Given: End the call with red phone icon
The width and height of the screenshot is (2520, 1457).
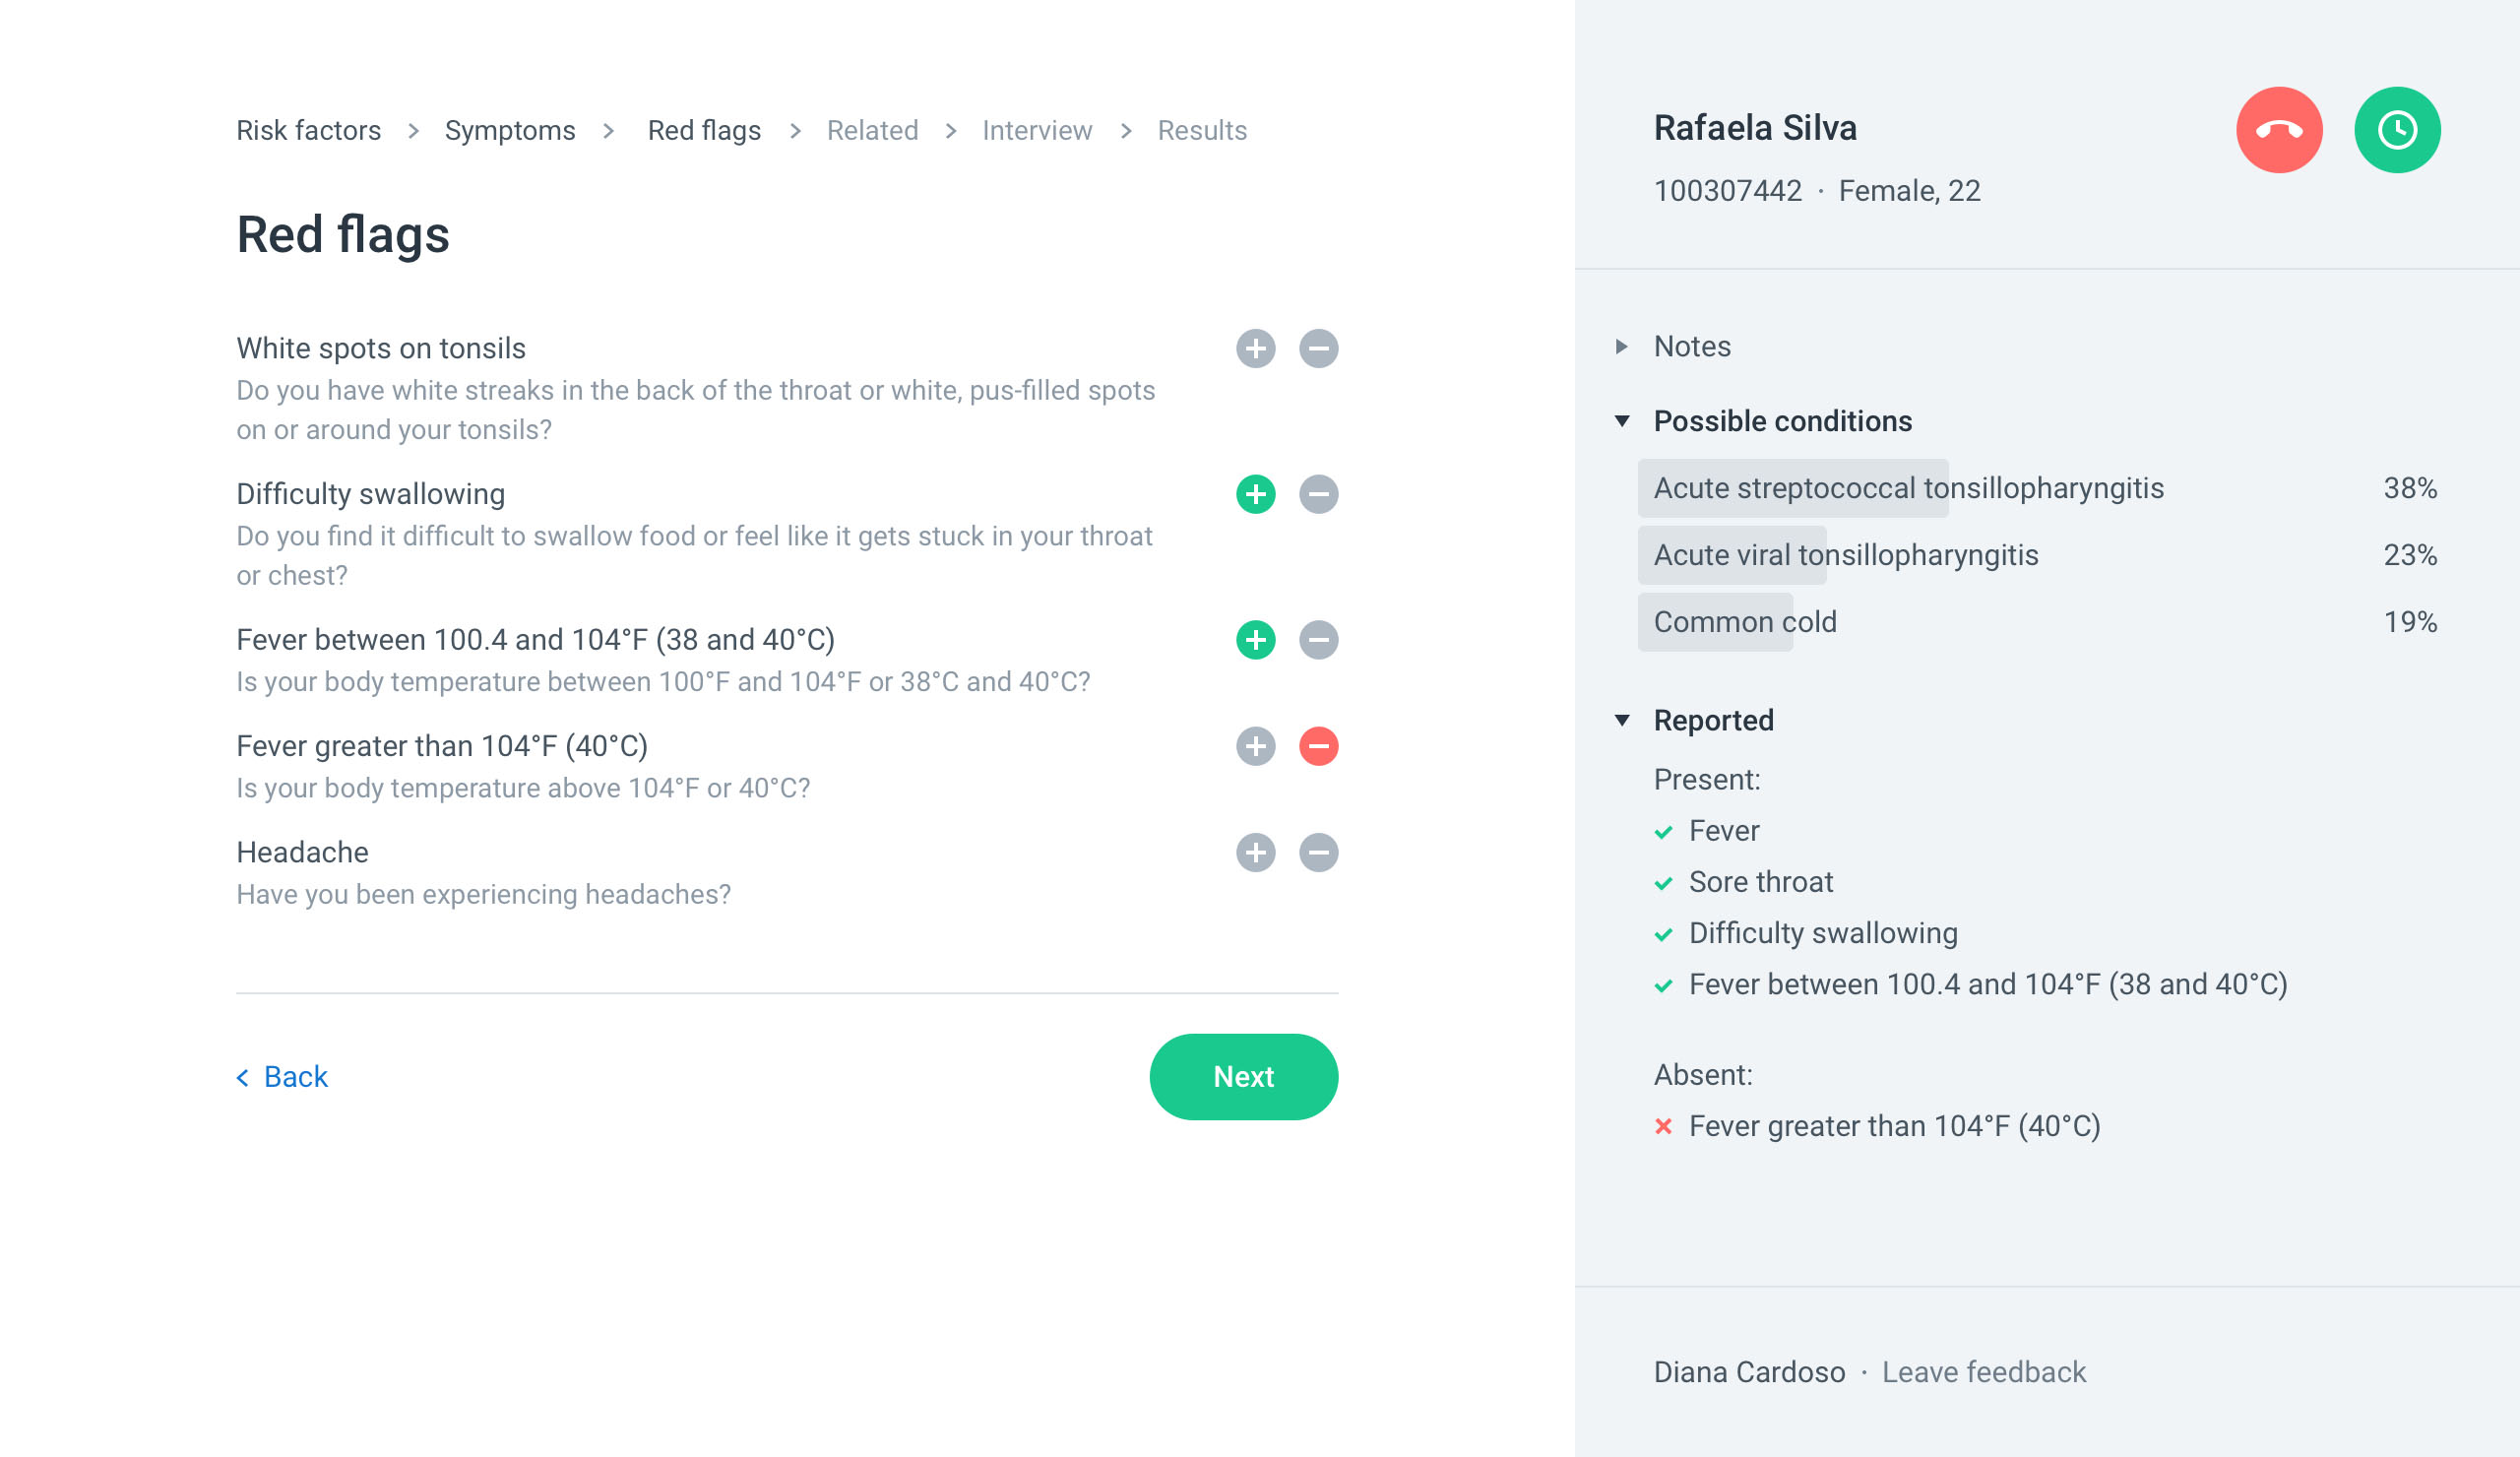Looking at the screenshot, I should click(2279, 130).
